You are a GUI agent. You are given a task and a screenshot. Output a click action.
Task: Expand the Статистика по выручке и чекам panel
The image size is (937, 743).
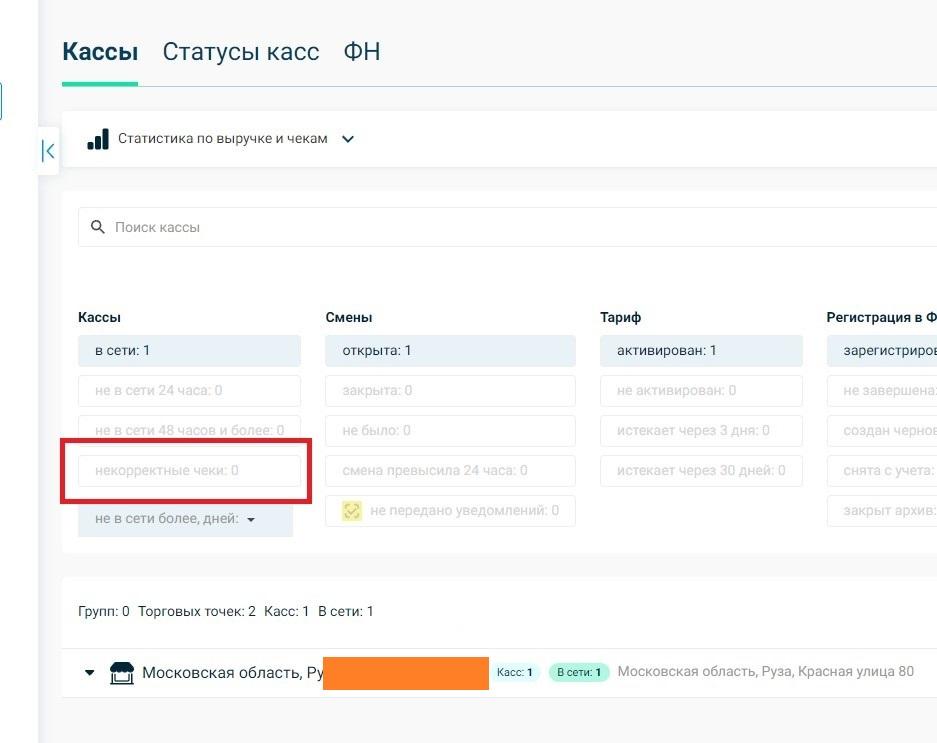pyautogui.click(x=348, y=139)
